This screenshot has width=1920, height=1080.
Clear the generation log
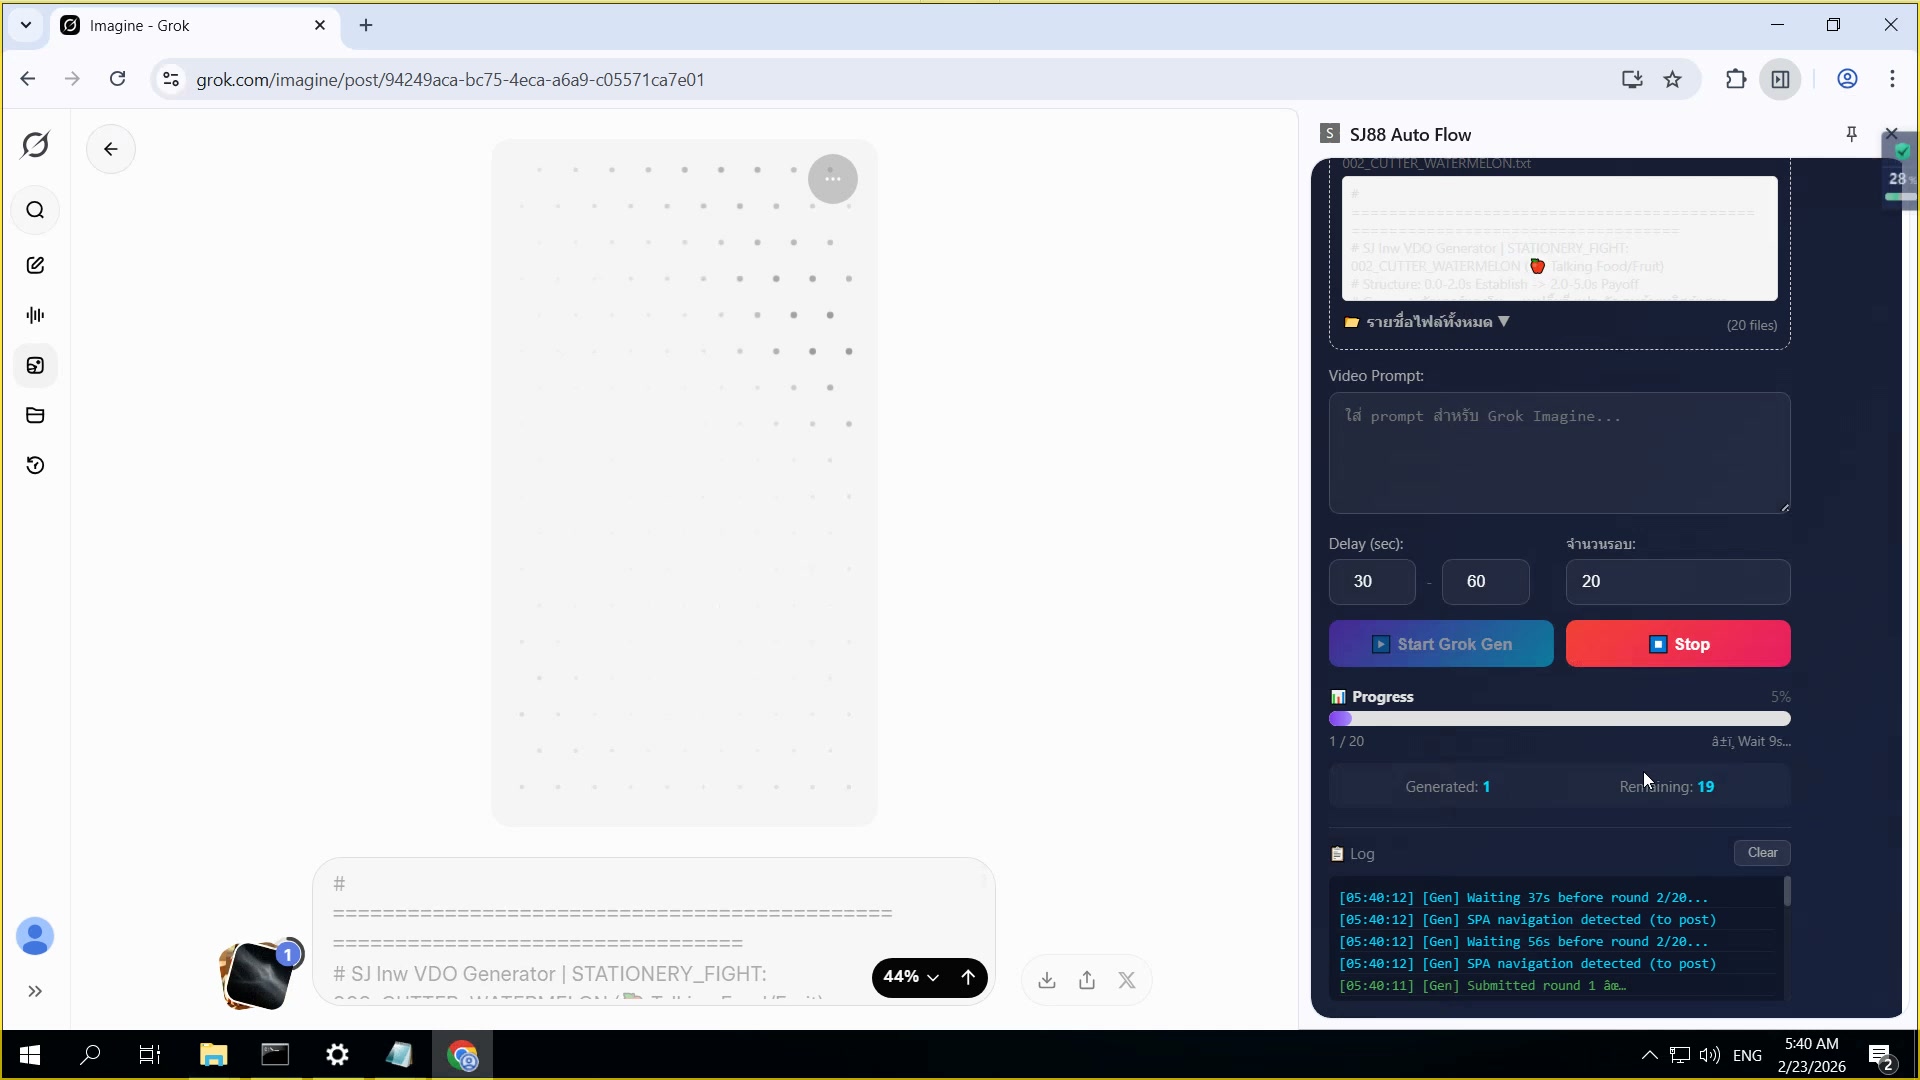point(1761,852)
